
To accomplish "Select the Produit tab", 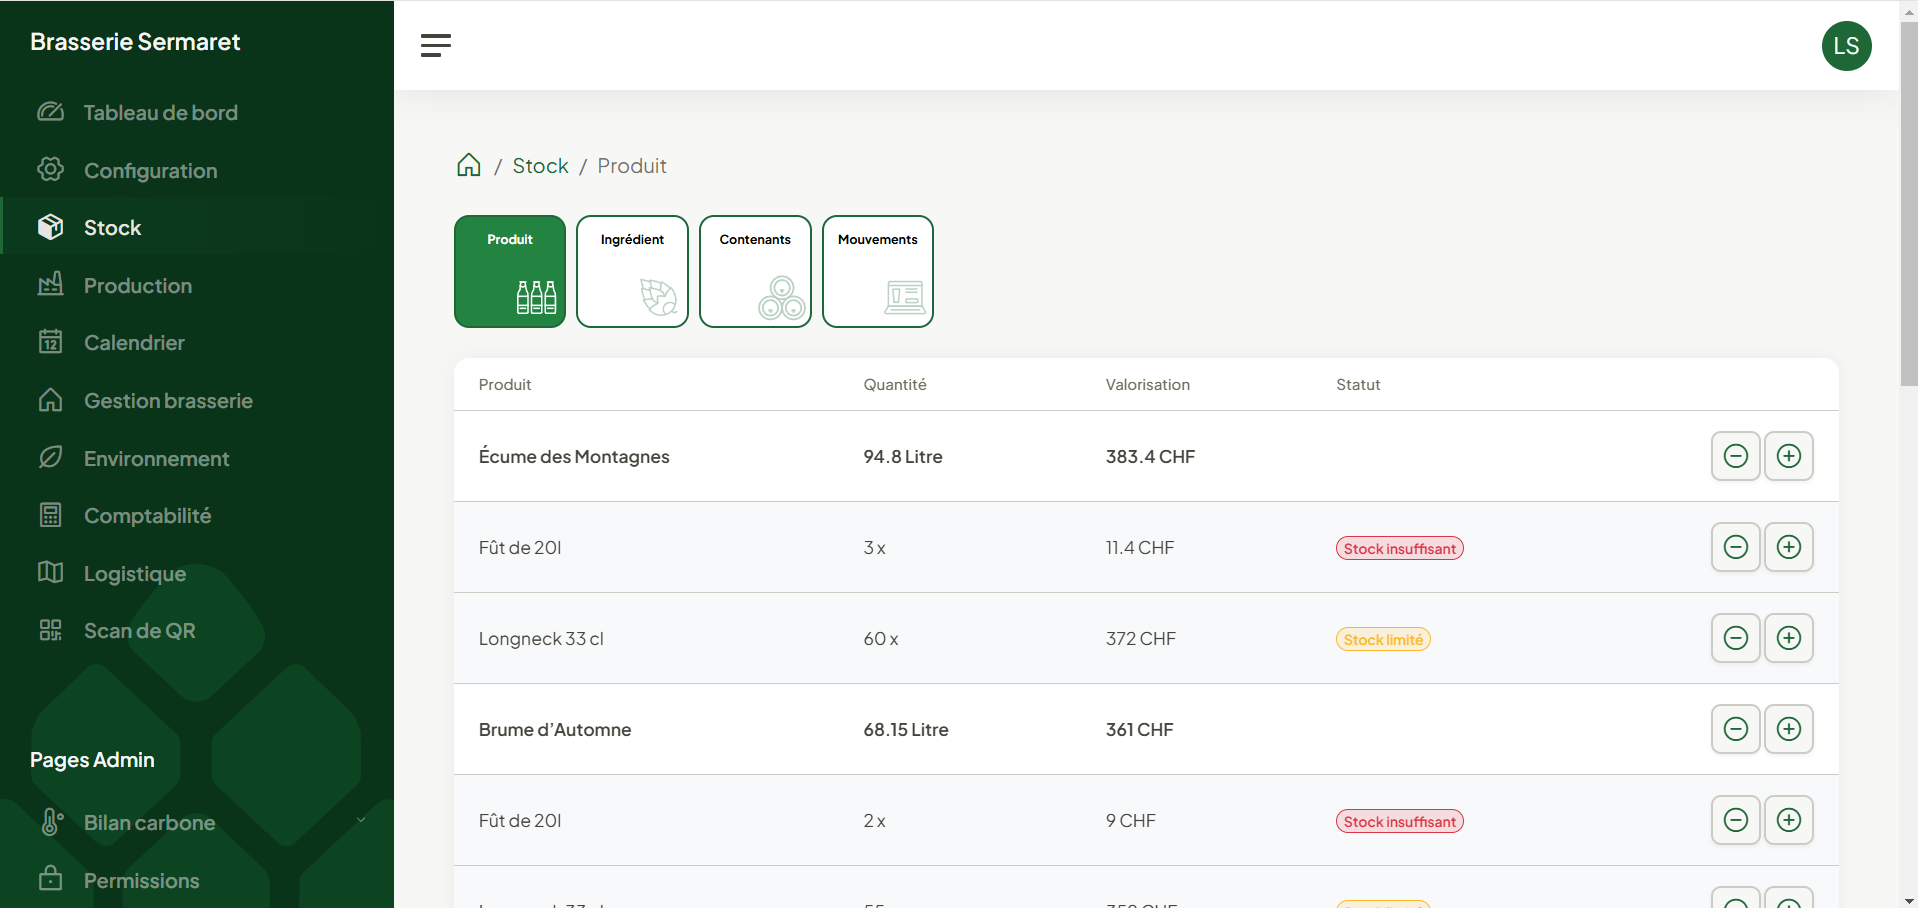I will [509, 271].
